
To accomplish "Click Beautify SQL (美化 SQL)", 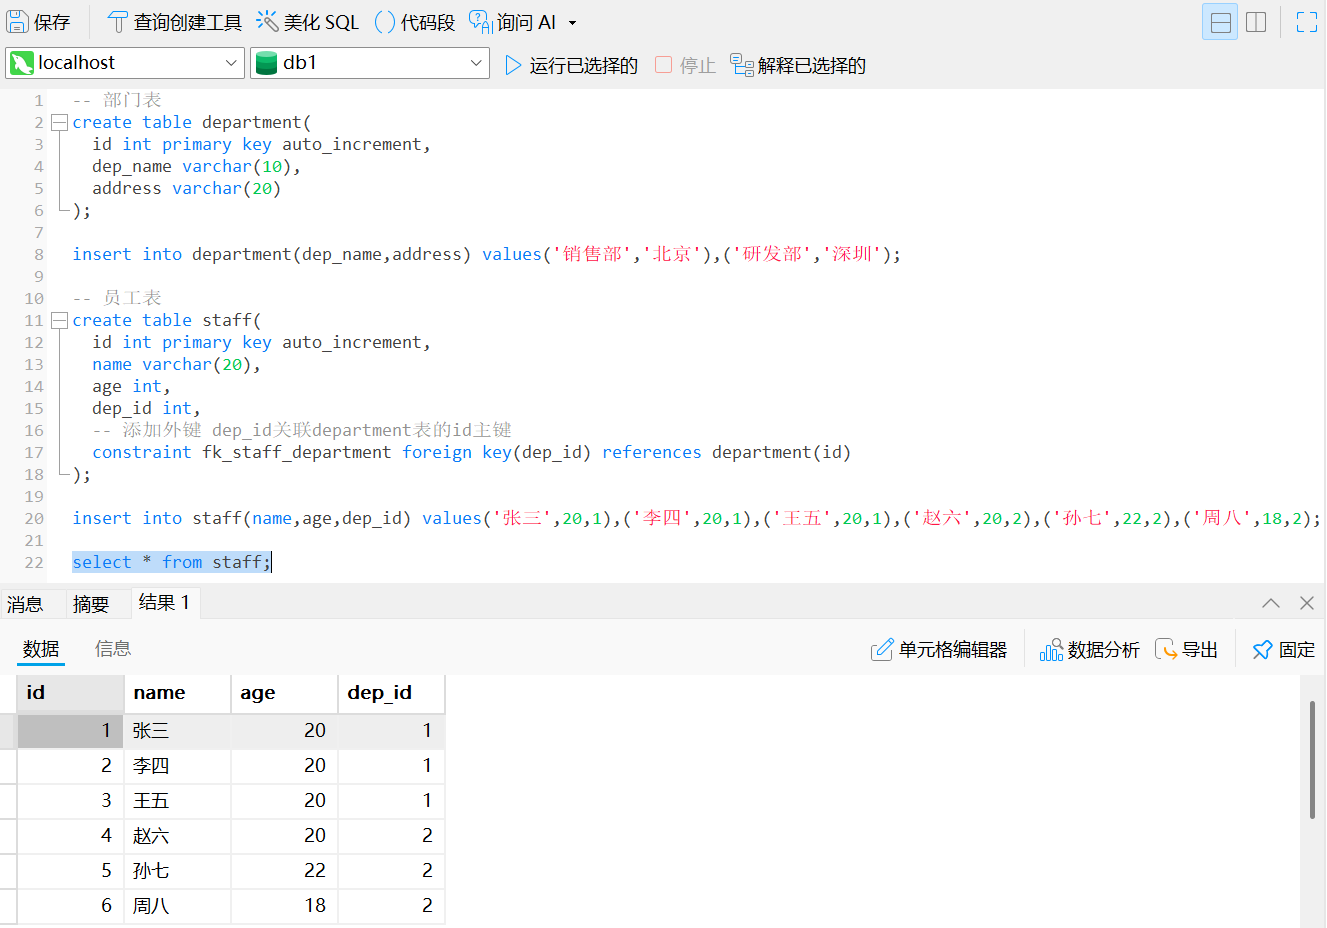I will tap(307, 22).
